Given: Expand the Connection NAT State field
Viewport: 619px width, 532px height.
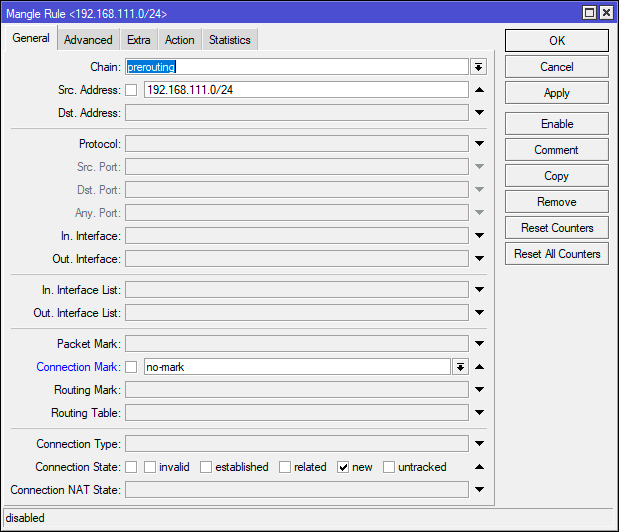Looking at the screenshot, I should click(479, 490).
